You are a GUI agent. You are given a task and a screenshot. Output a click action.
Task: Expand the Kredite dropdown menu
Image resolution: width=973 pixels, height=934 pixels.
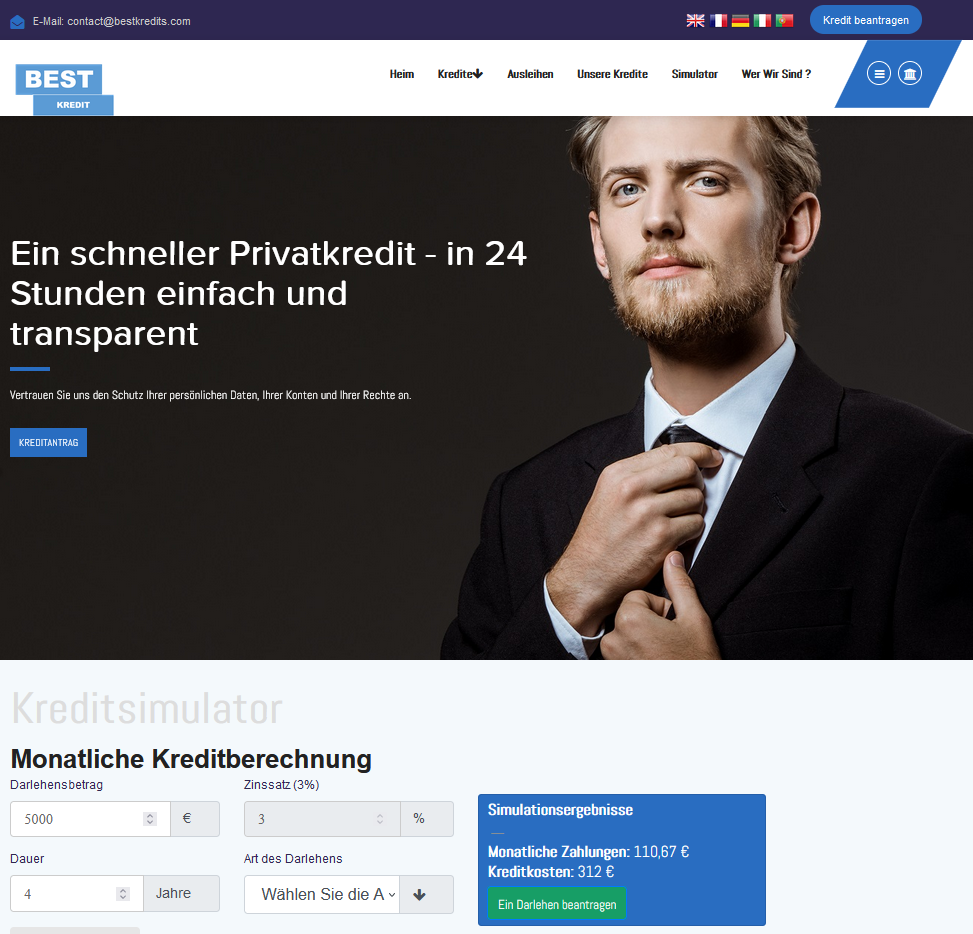pos(460,74)
